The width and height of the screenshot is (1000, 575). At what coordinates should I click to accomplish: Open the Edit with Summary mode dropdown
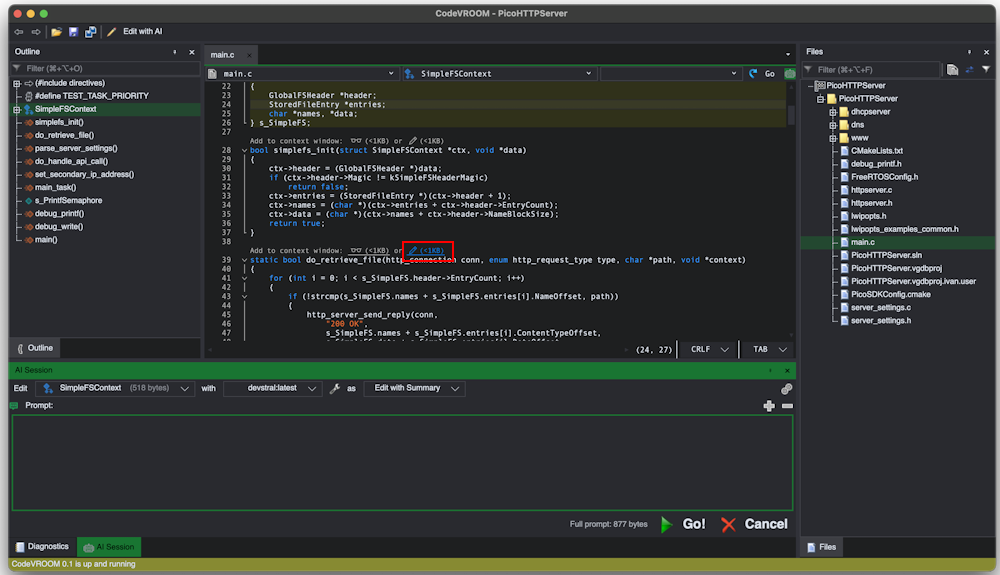pyautogui.click(x=415, y=388)
